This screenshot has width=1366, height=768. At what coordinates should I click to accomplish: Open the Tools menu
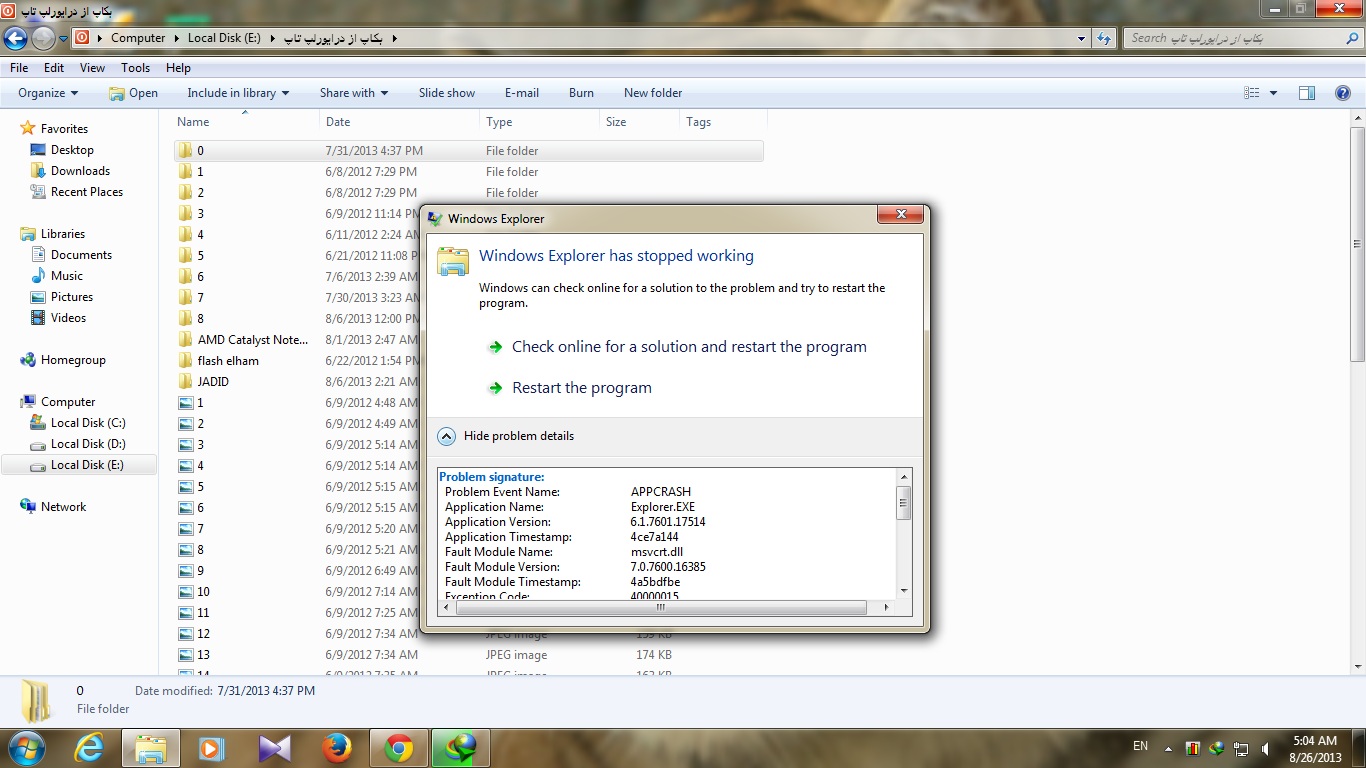pyautogui.click(x=135, y=68)
